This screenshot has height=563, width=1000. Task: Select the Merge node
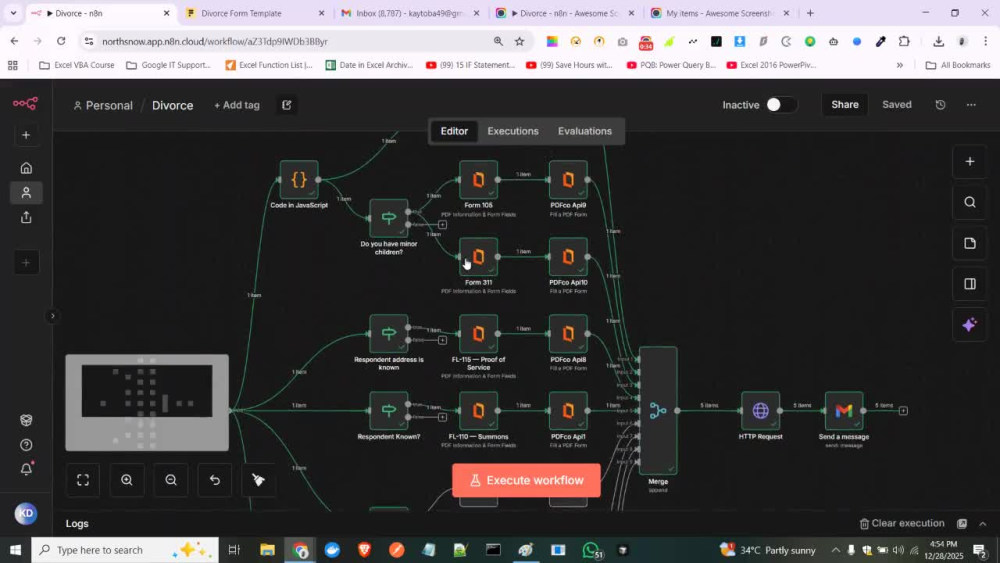[658, 411]
